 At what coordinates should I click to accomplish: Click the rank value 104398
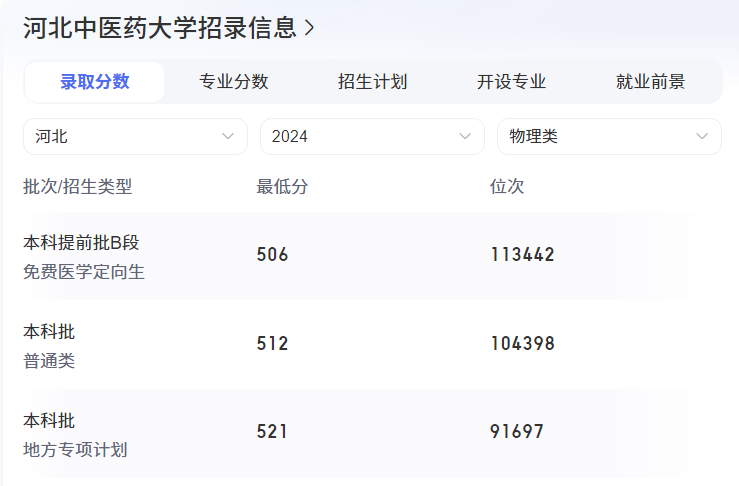(523, 343)
